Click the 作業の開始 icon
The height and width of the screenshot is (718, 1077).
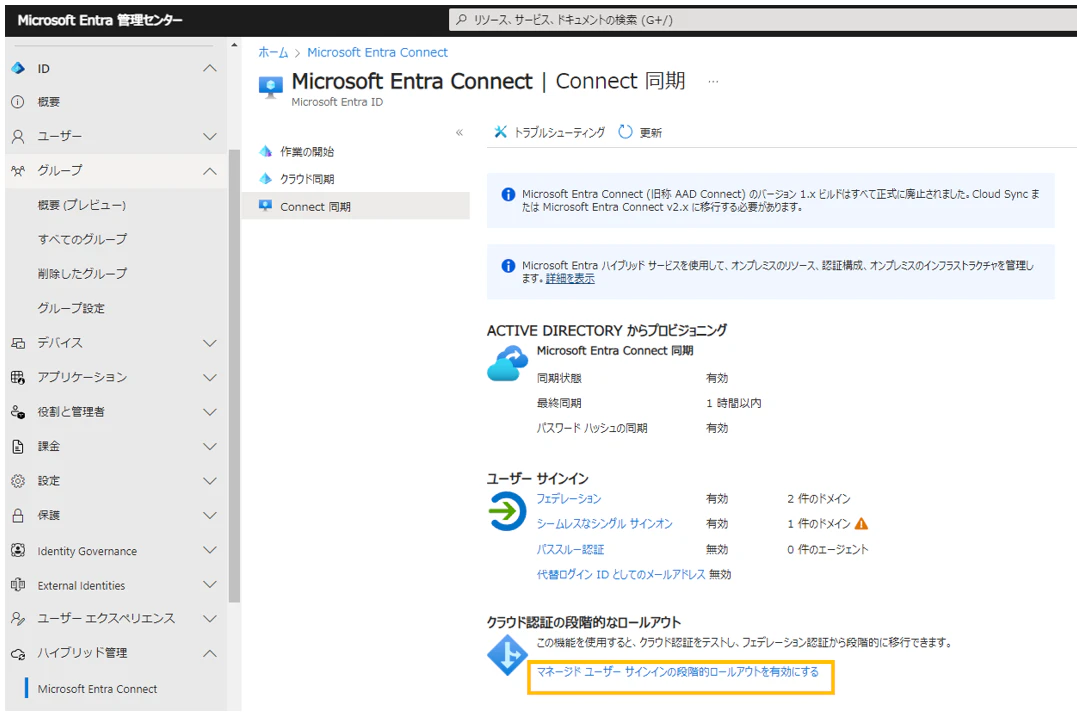(x=266, y=151)
